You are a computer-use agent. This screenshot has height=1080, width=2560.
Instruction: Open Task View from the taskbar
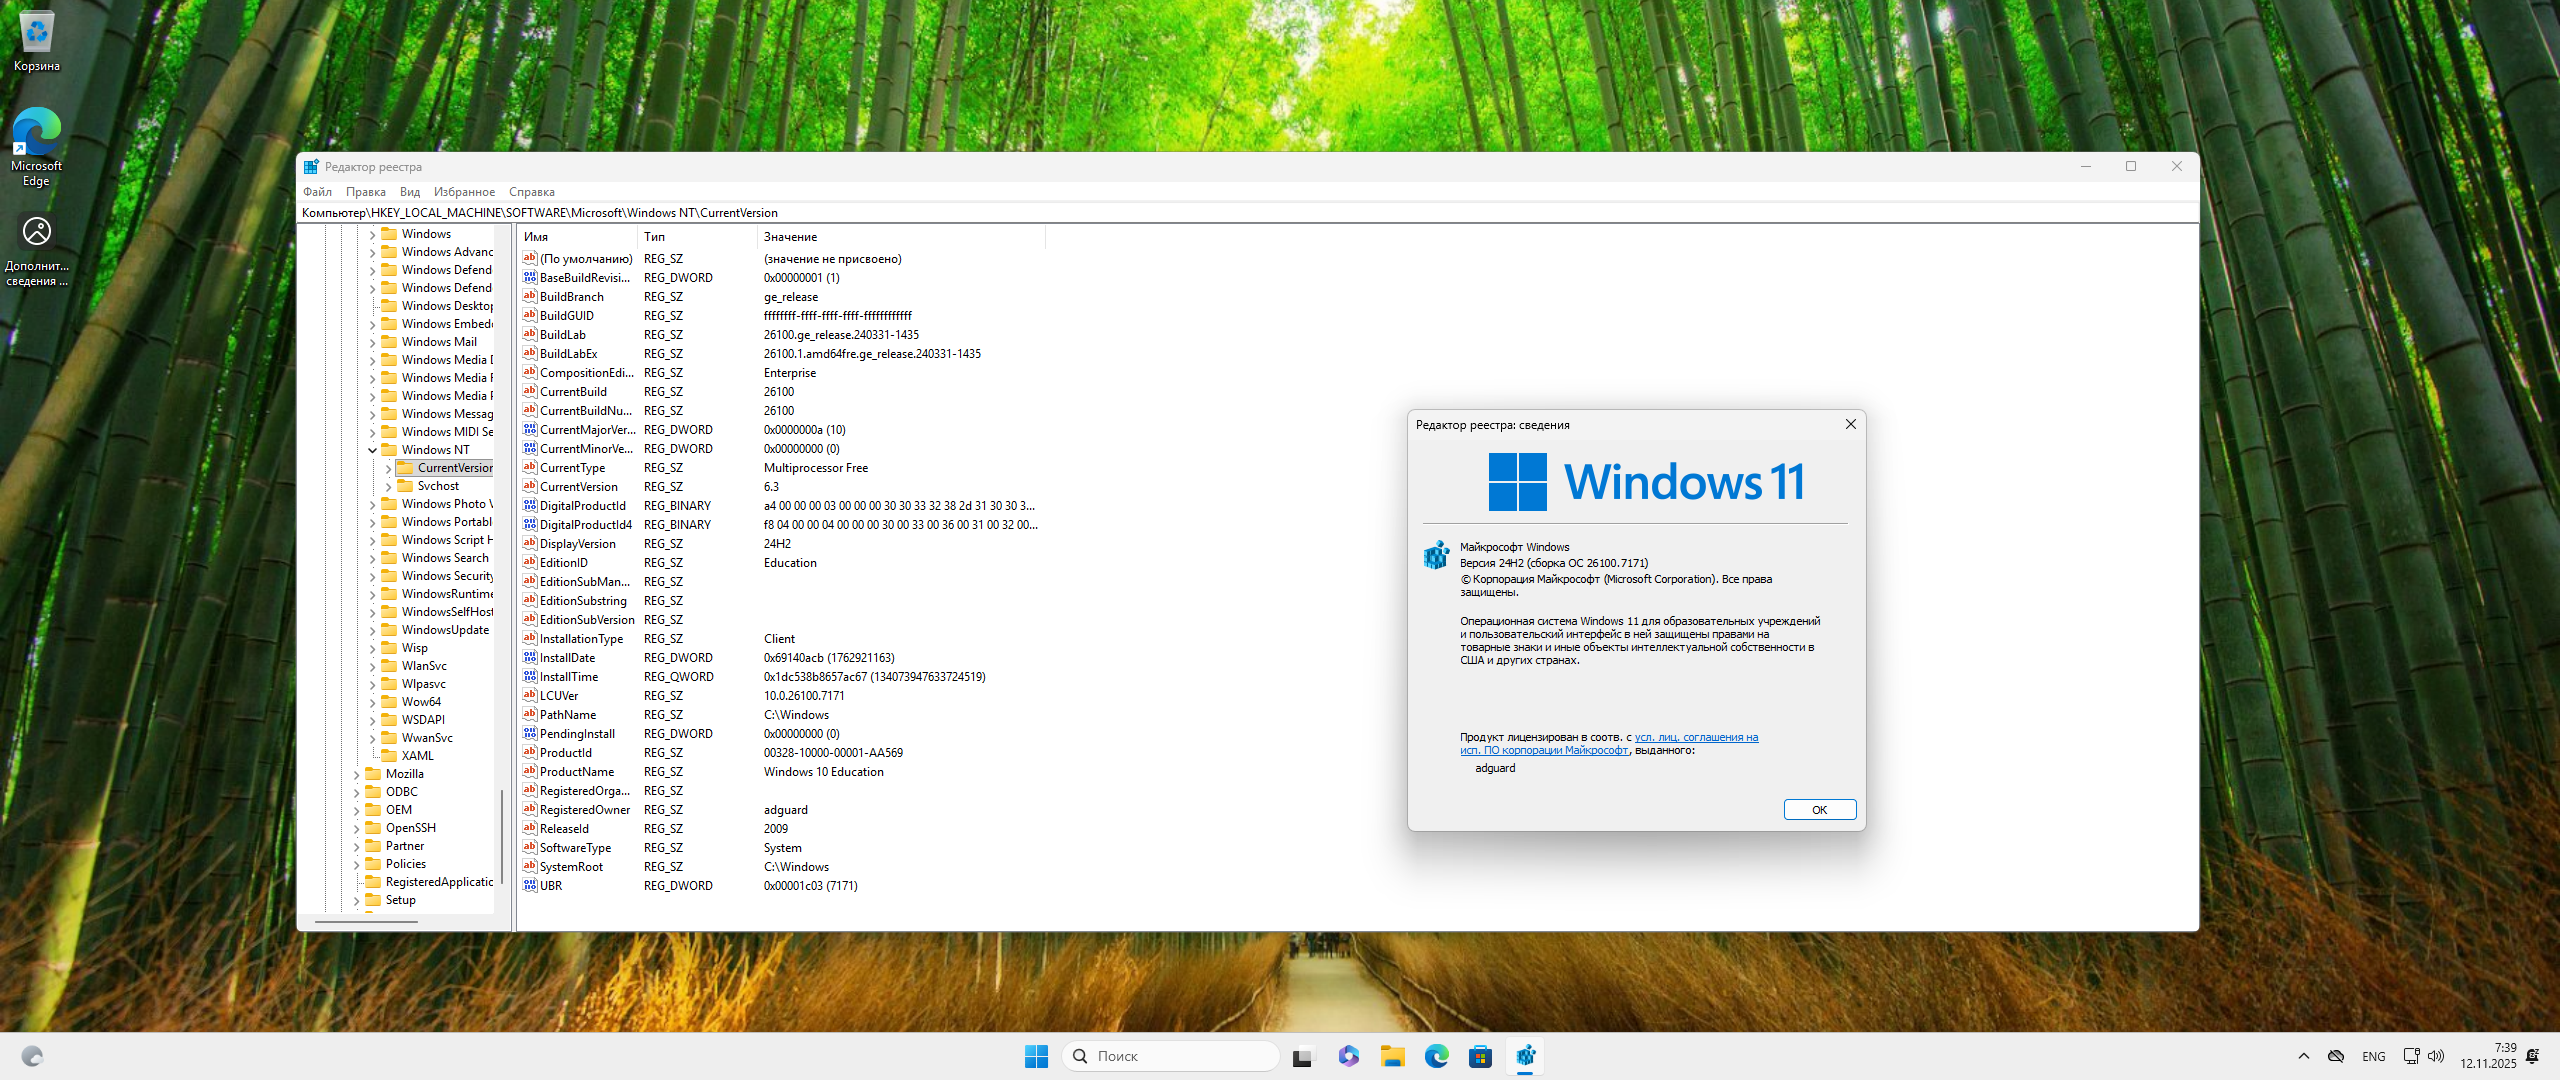pos(1302,1056)
